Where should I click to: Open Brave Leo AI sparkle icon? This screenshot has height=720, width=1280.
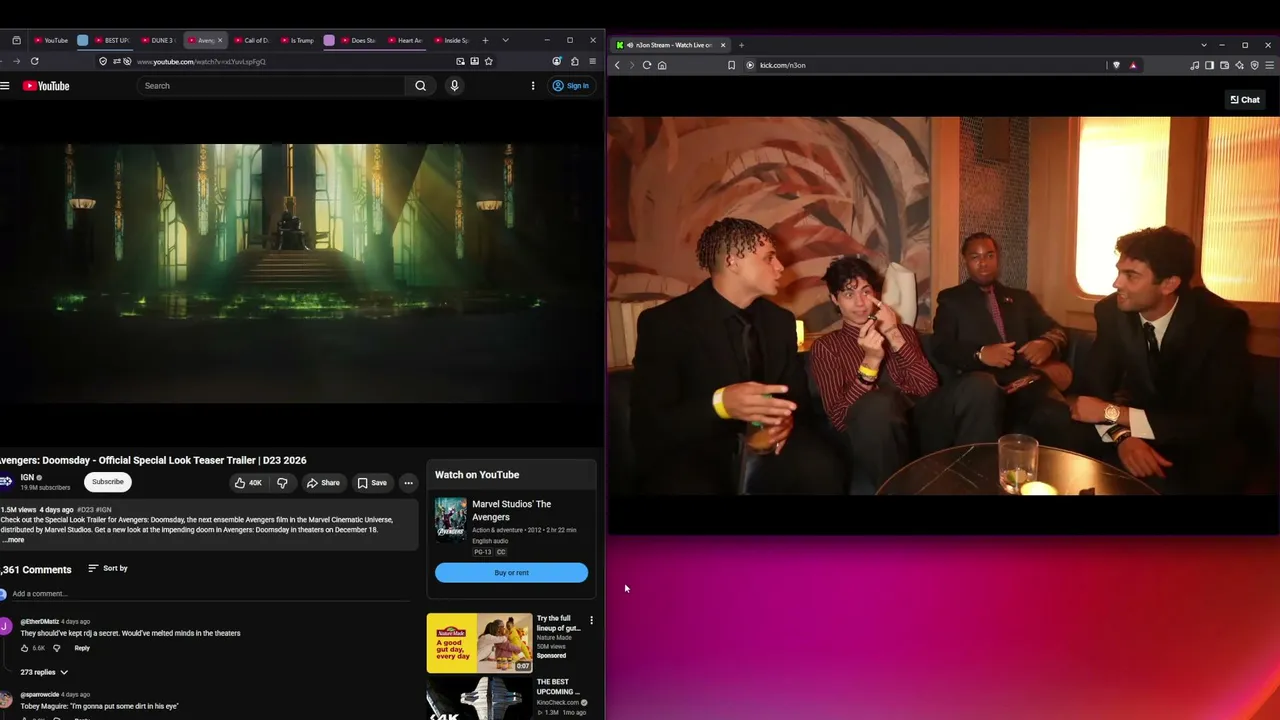(1239, 65)
